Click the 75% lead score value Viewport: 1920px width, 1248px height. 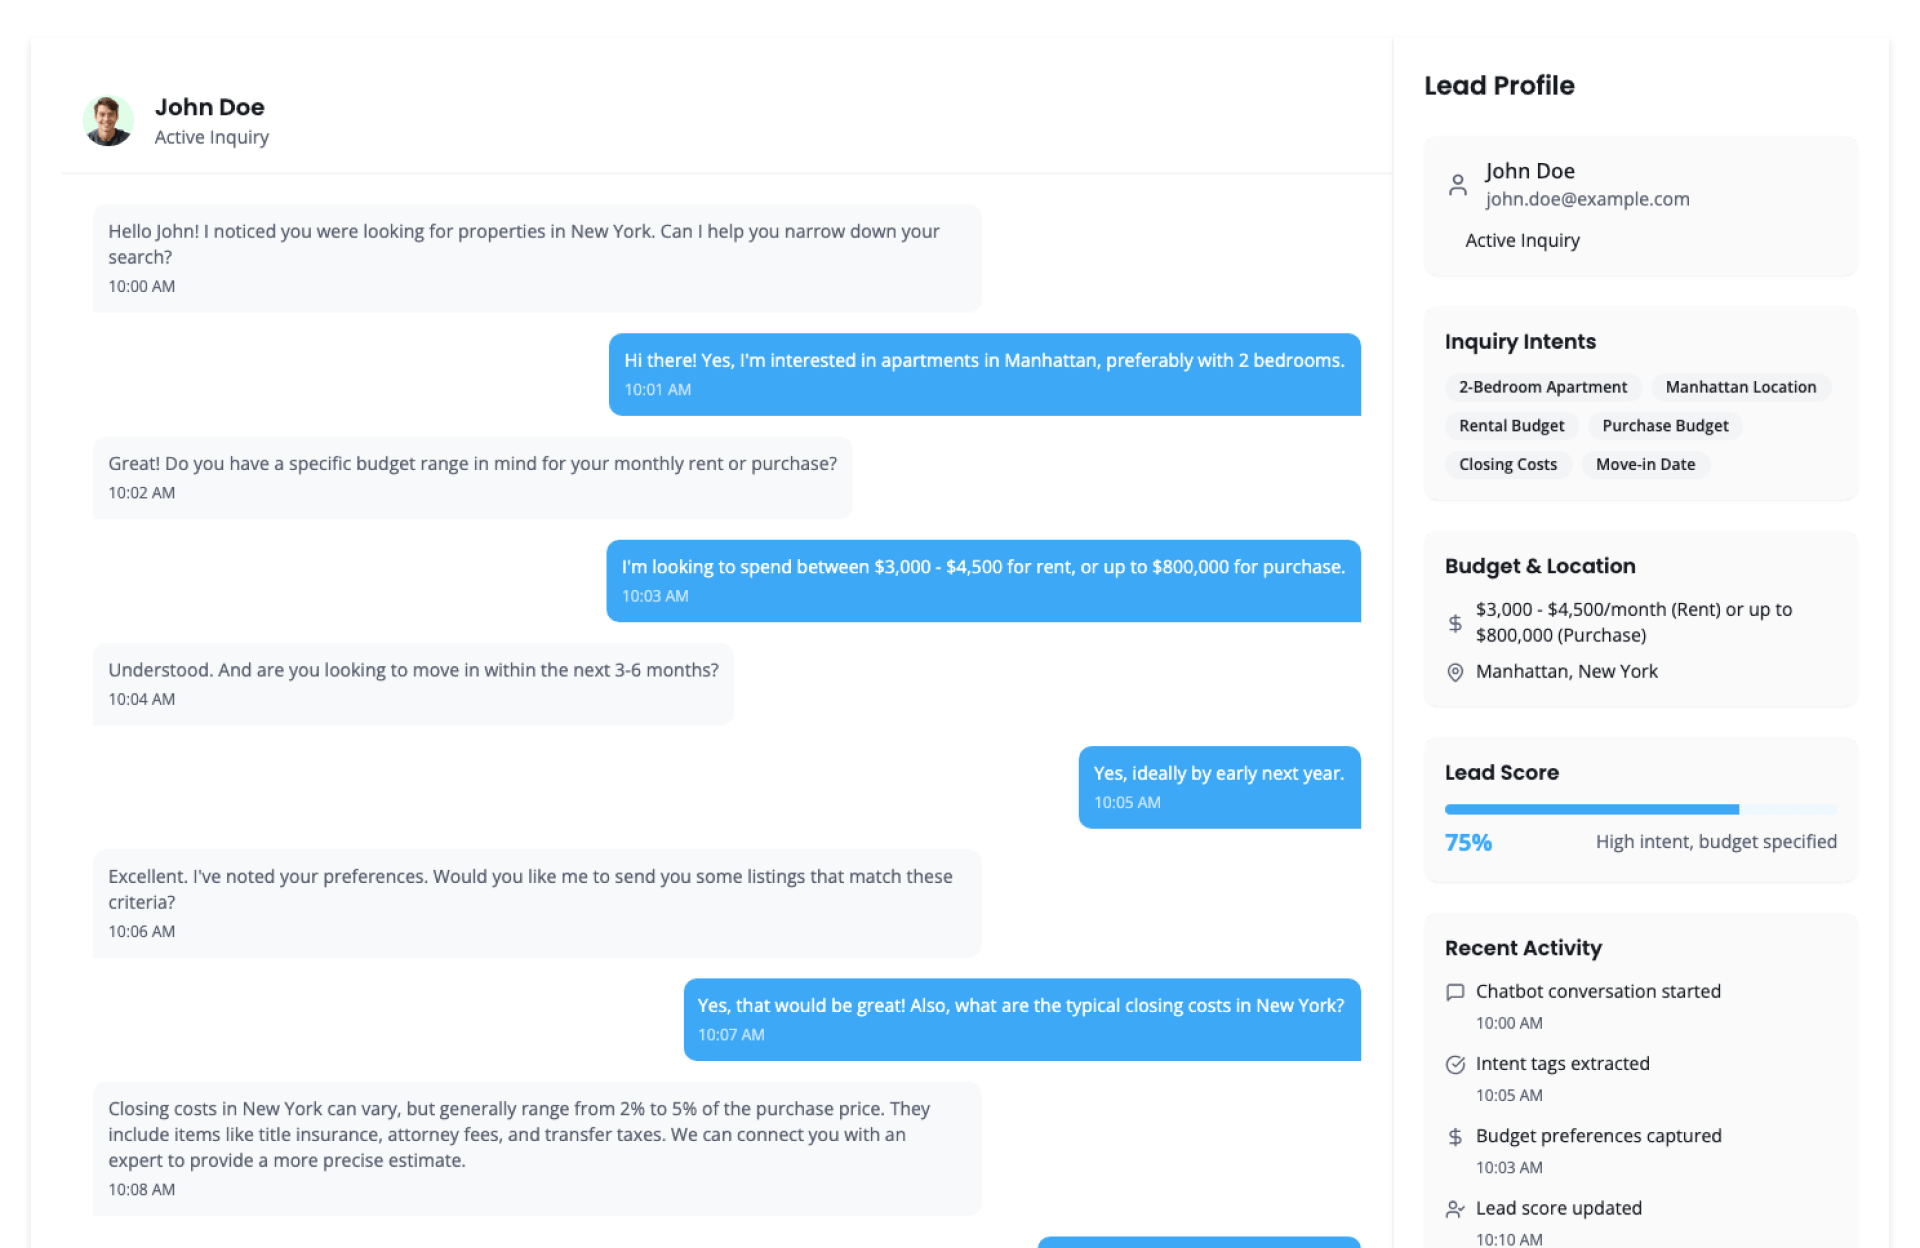[1468, 843]
